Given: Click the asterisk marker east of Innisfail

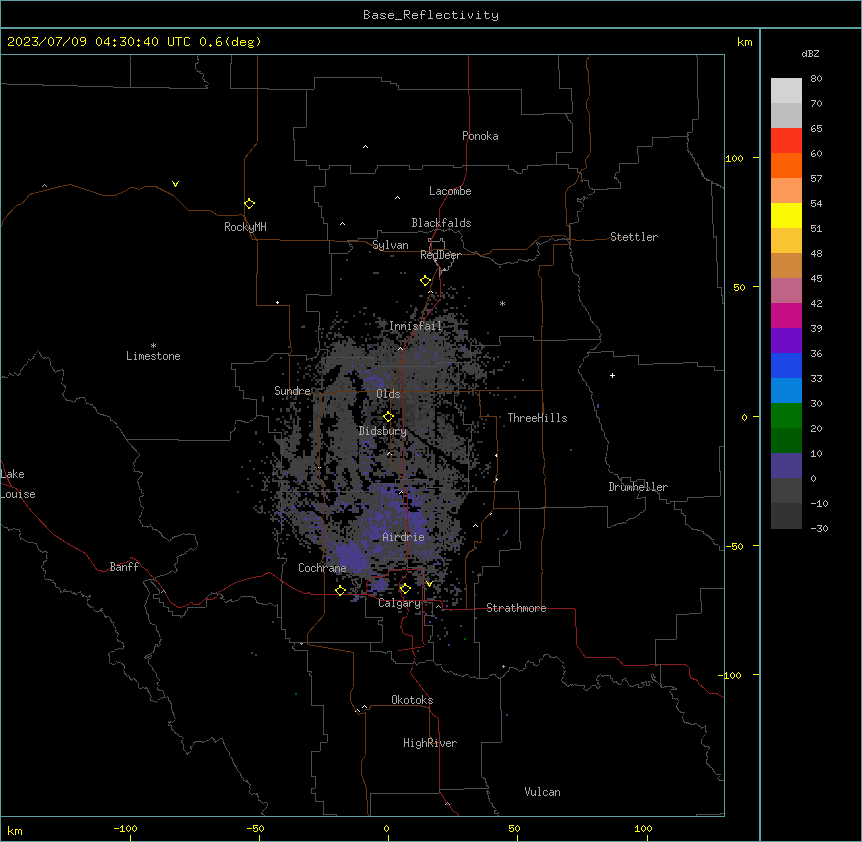Looking at the screenshot, I should 502,304.
